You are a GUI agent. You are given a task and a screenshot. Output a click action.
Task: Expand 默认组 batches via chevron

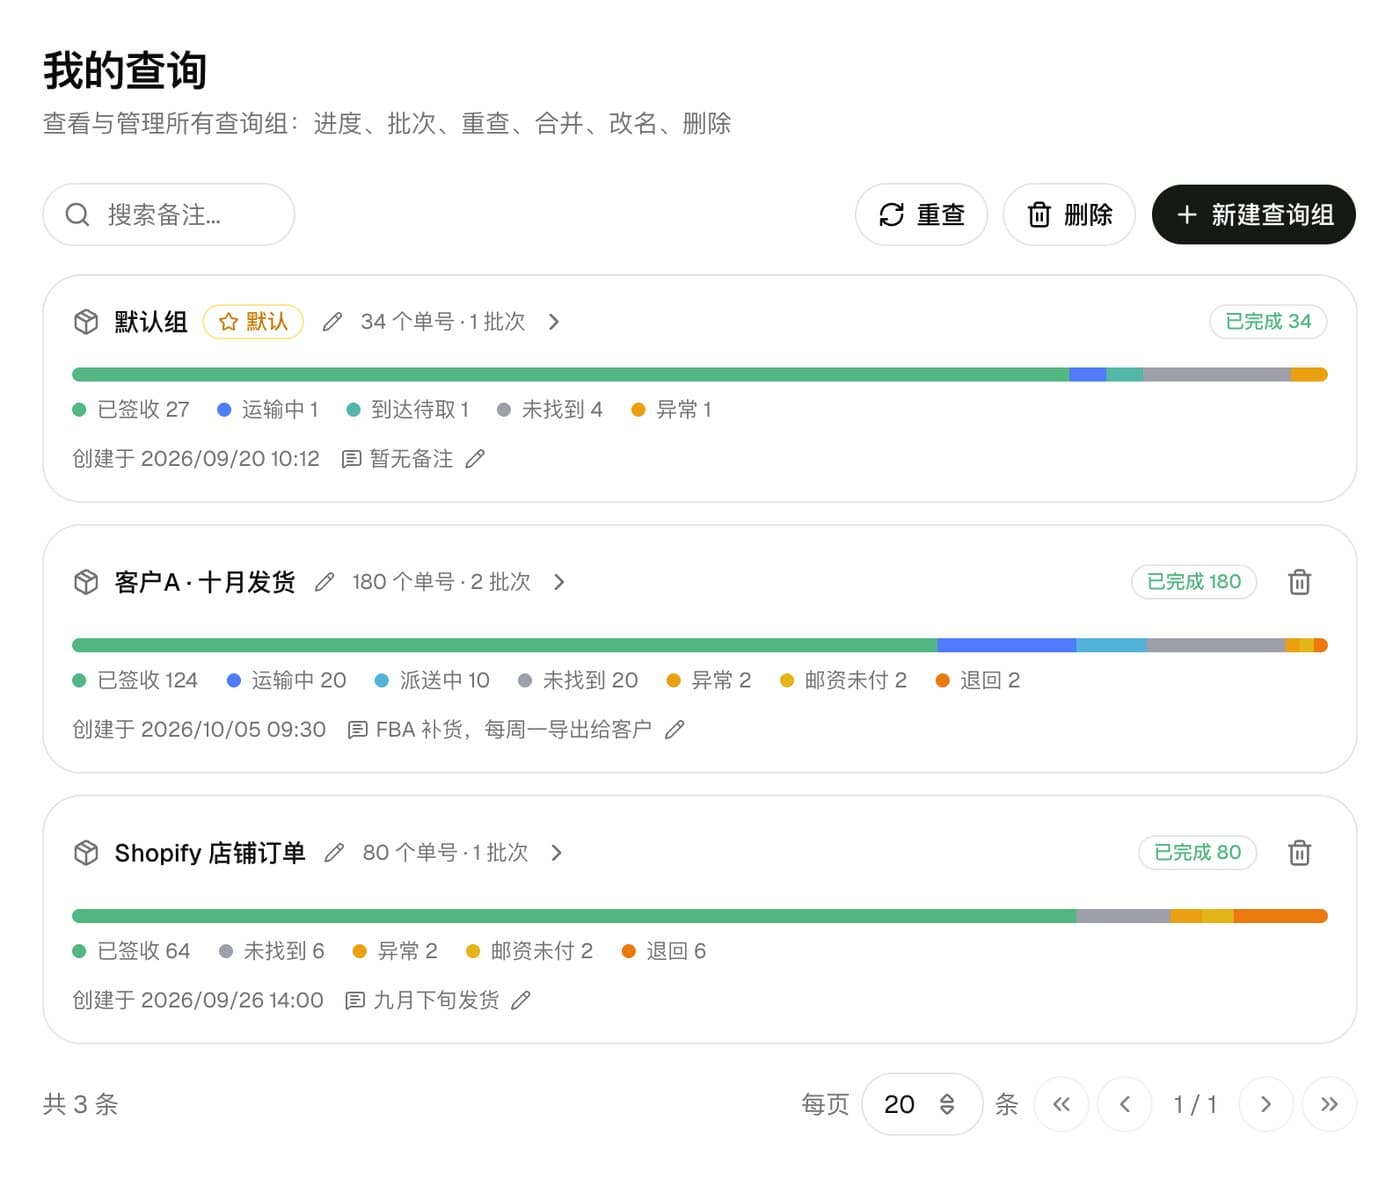click(554, 322)
